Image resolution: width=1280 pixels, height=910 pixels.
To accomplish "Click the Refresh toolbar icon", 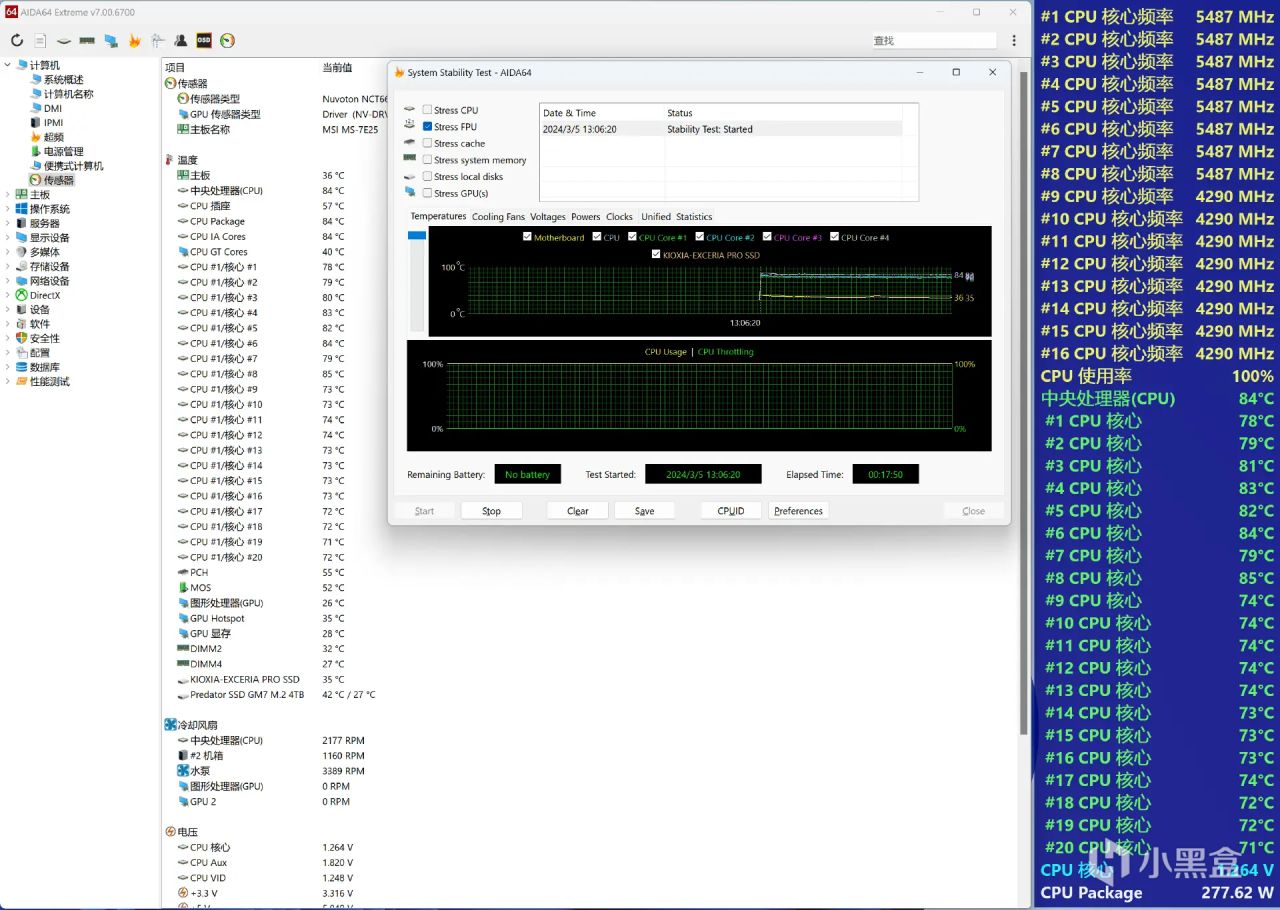I will [17, 41].
